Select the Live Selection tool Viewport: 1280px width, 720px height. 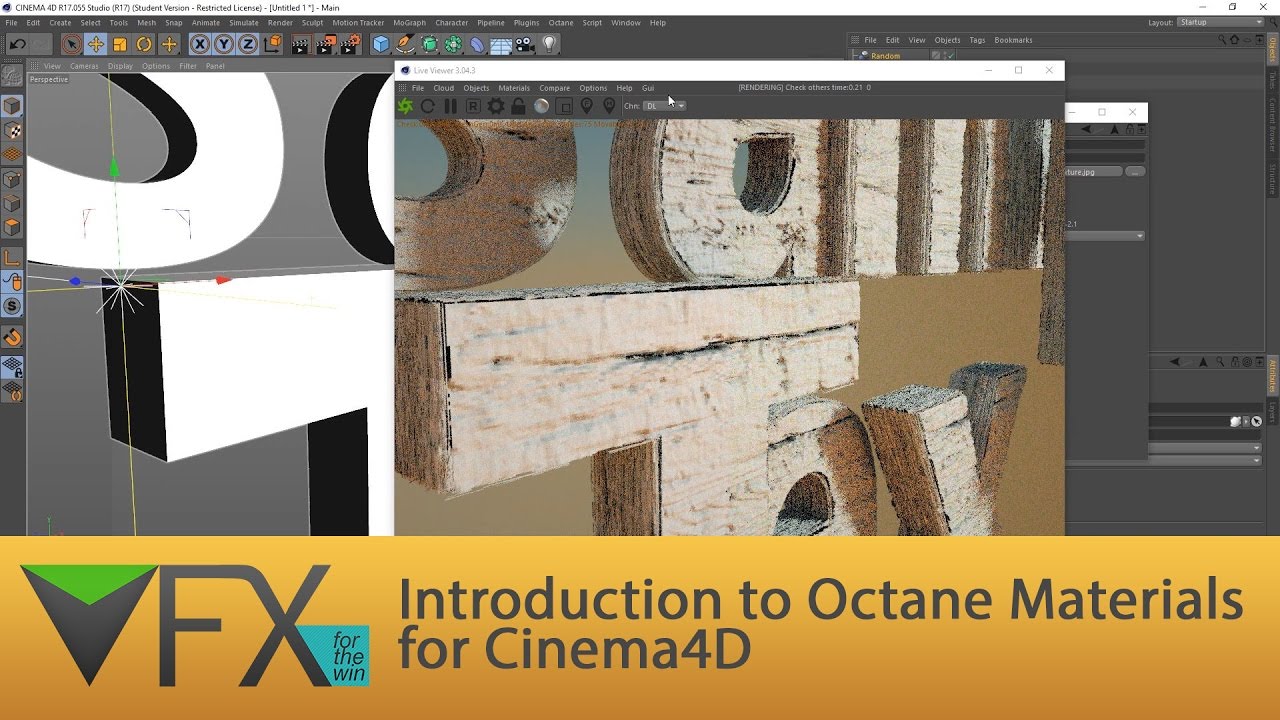point(71,44)
